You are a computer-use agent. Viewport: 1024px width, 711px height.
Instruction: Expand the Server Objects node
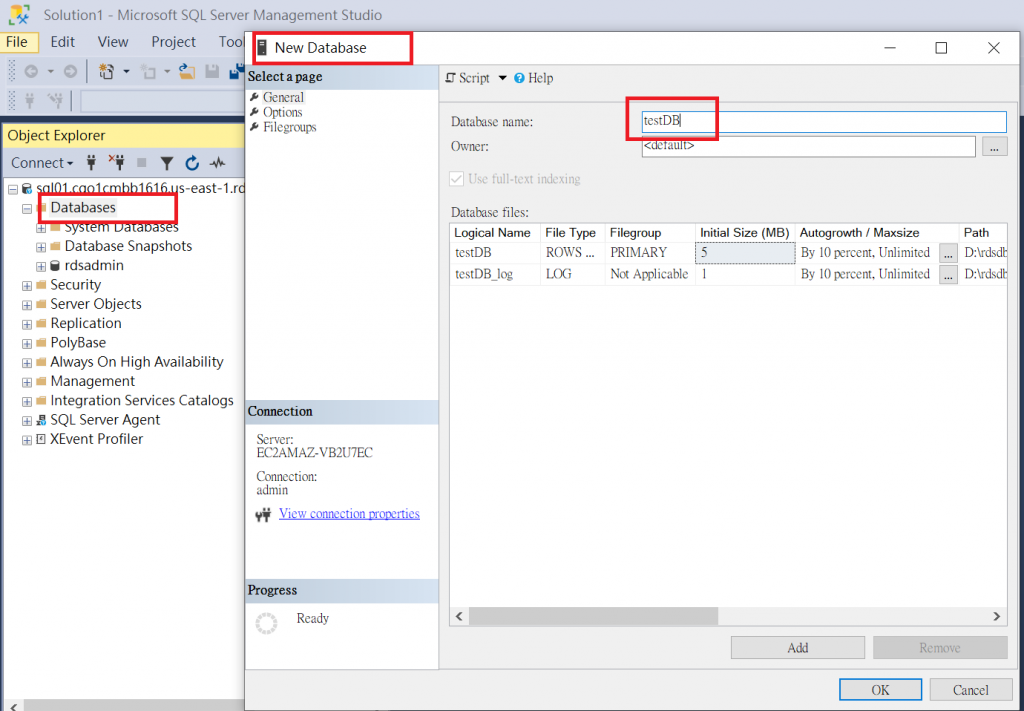coord(27,305)
